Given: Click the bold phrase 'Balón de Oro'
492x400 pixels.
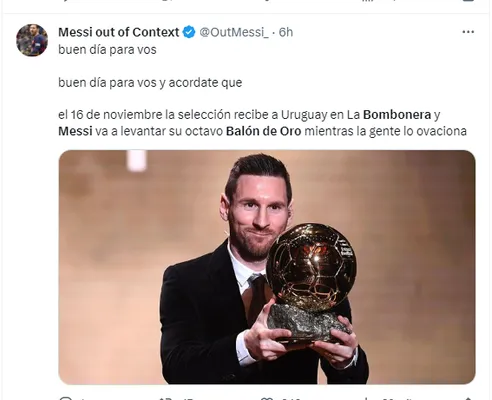Looking at the screenshot, I should [x=263, y=131].
